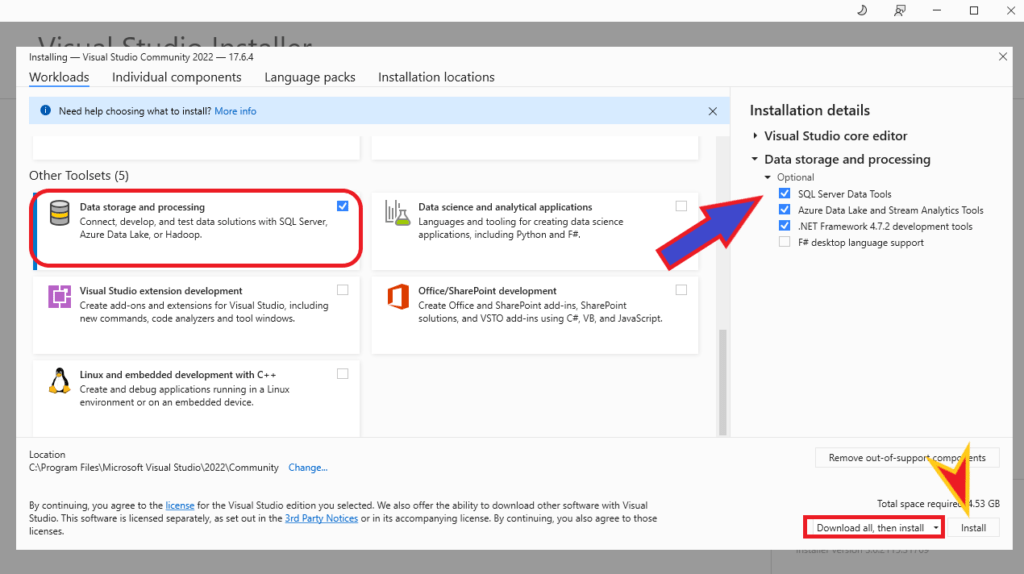Open the Language packs tab

tap(310, 77)
